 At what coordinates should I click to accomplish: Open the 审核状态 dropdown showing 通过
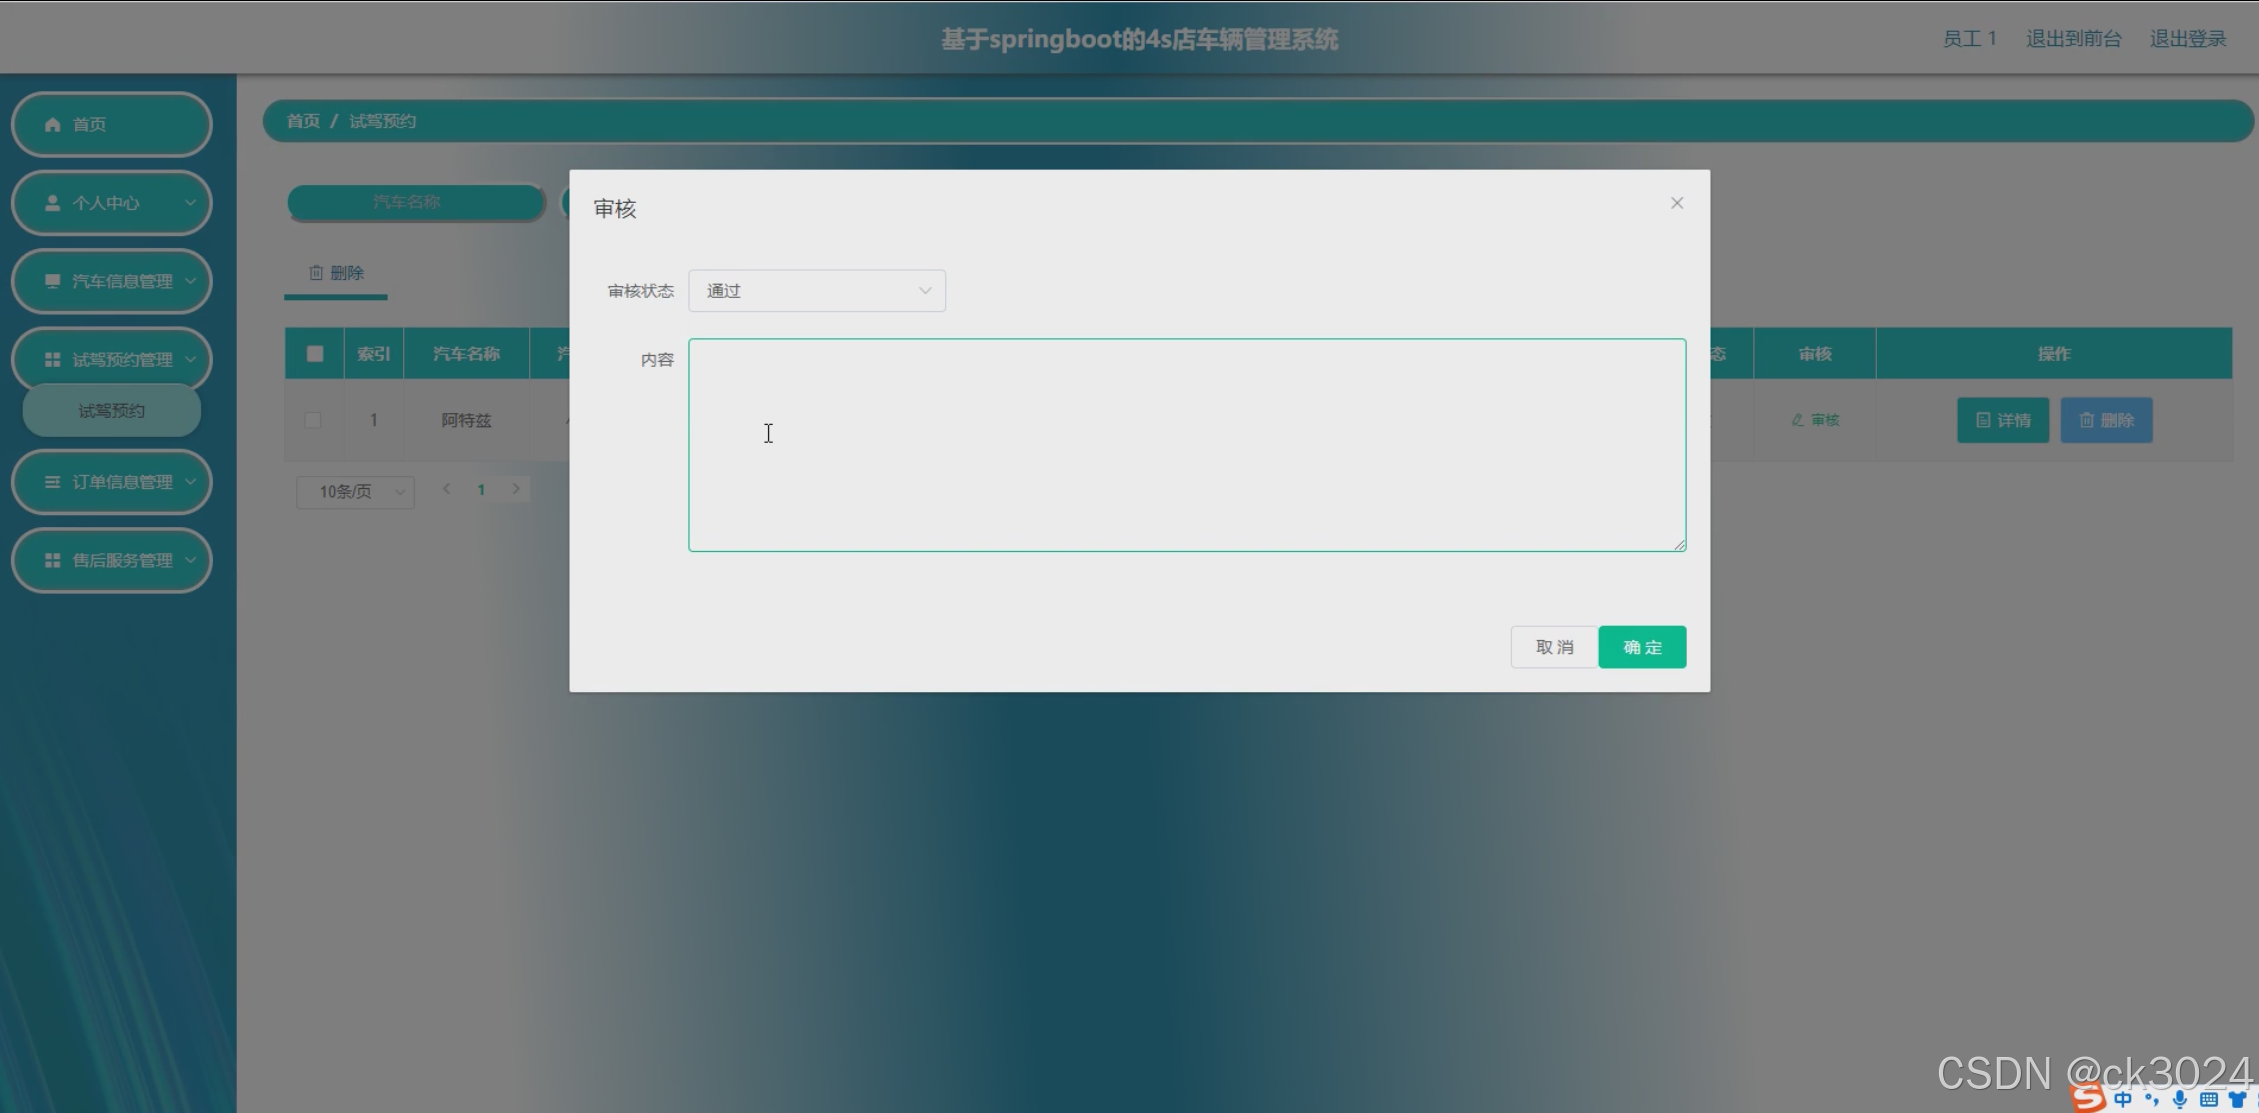coord(816,290)
